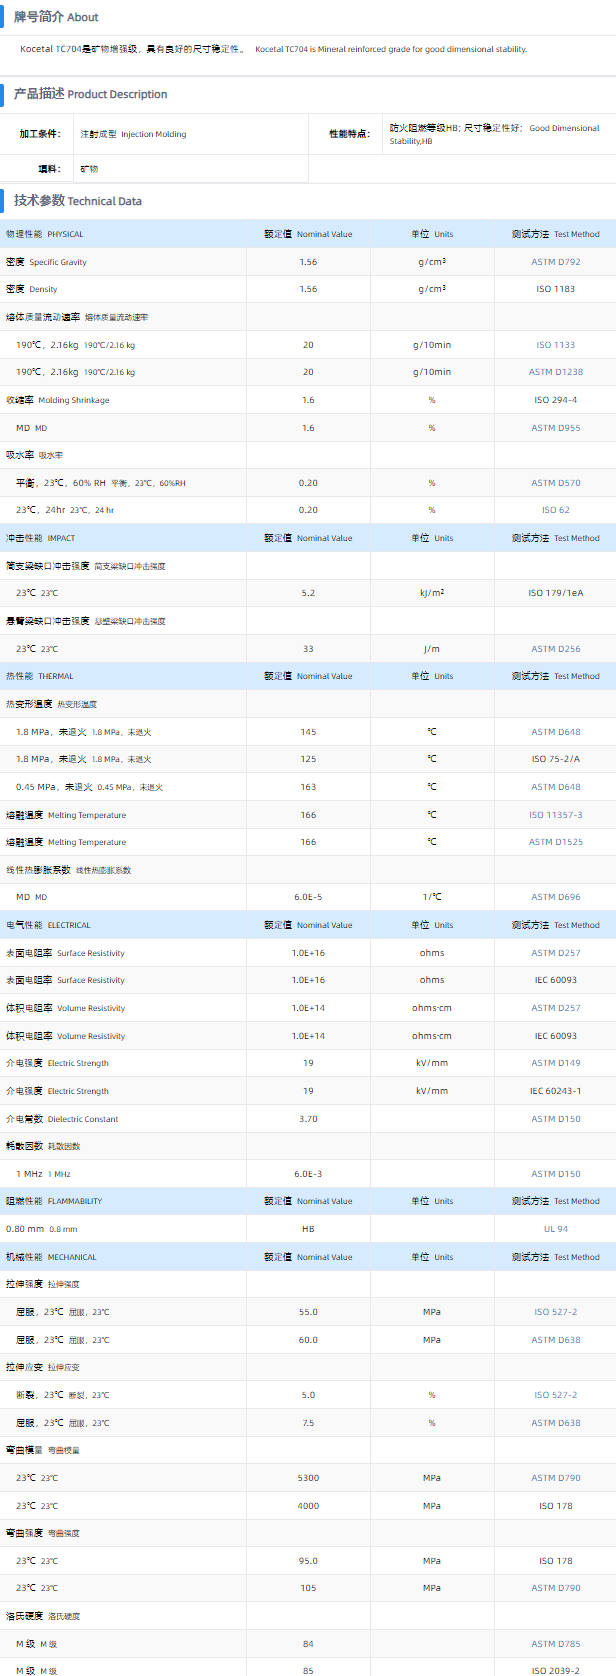This screenshot has width=616, height=1676.
Task: Click the ISO 75-2/A test method text
Action: coord(555,759)
